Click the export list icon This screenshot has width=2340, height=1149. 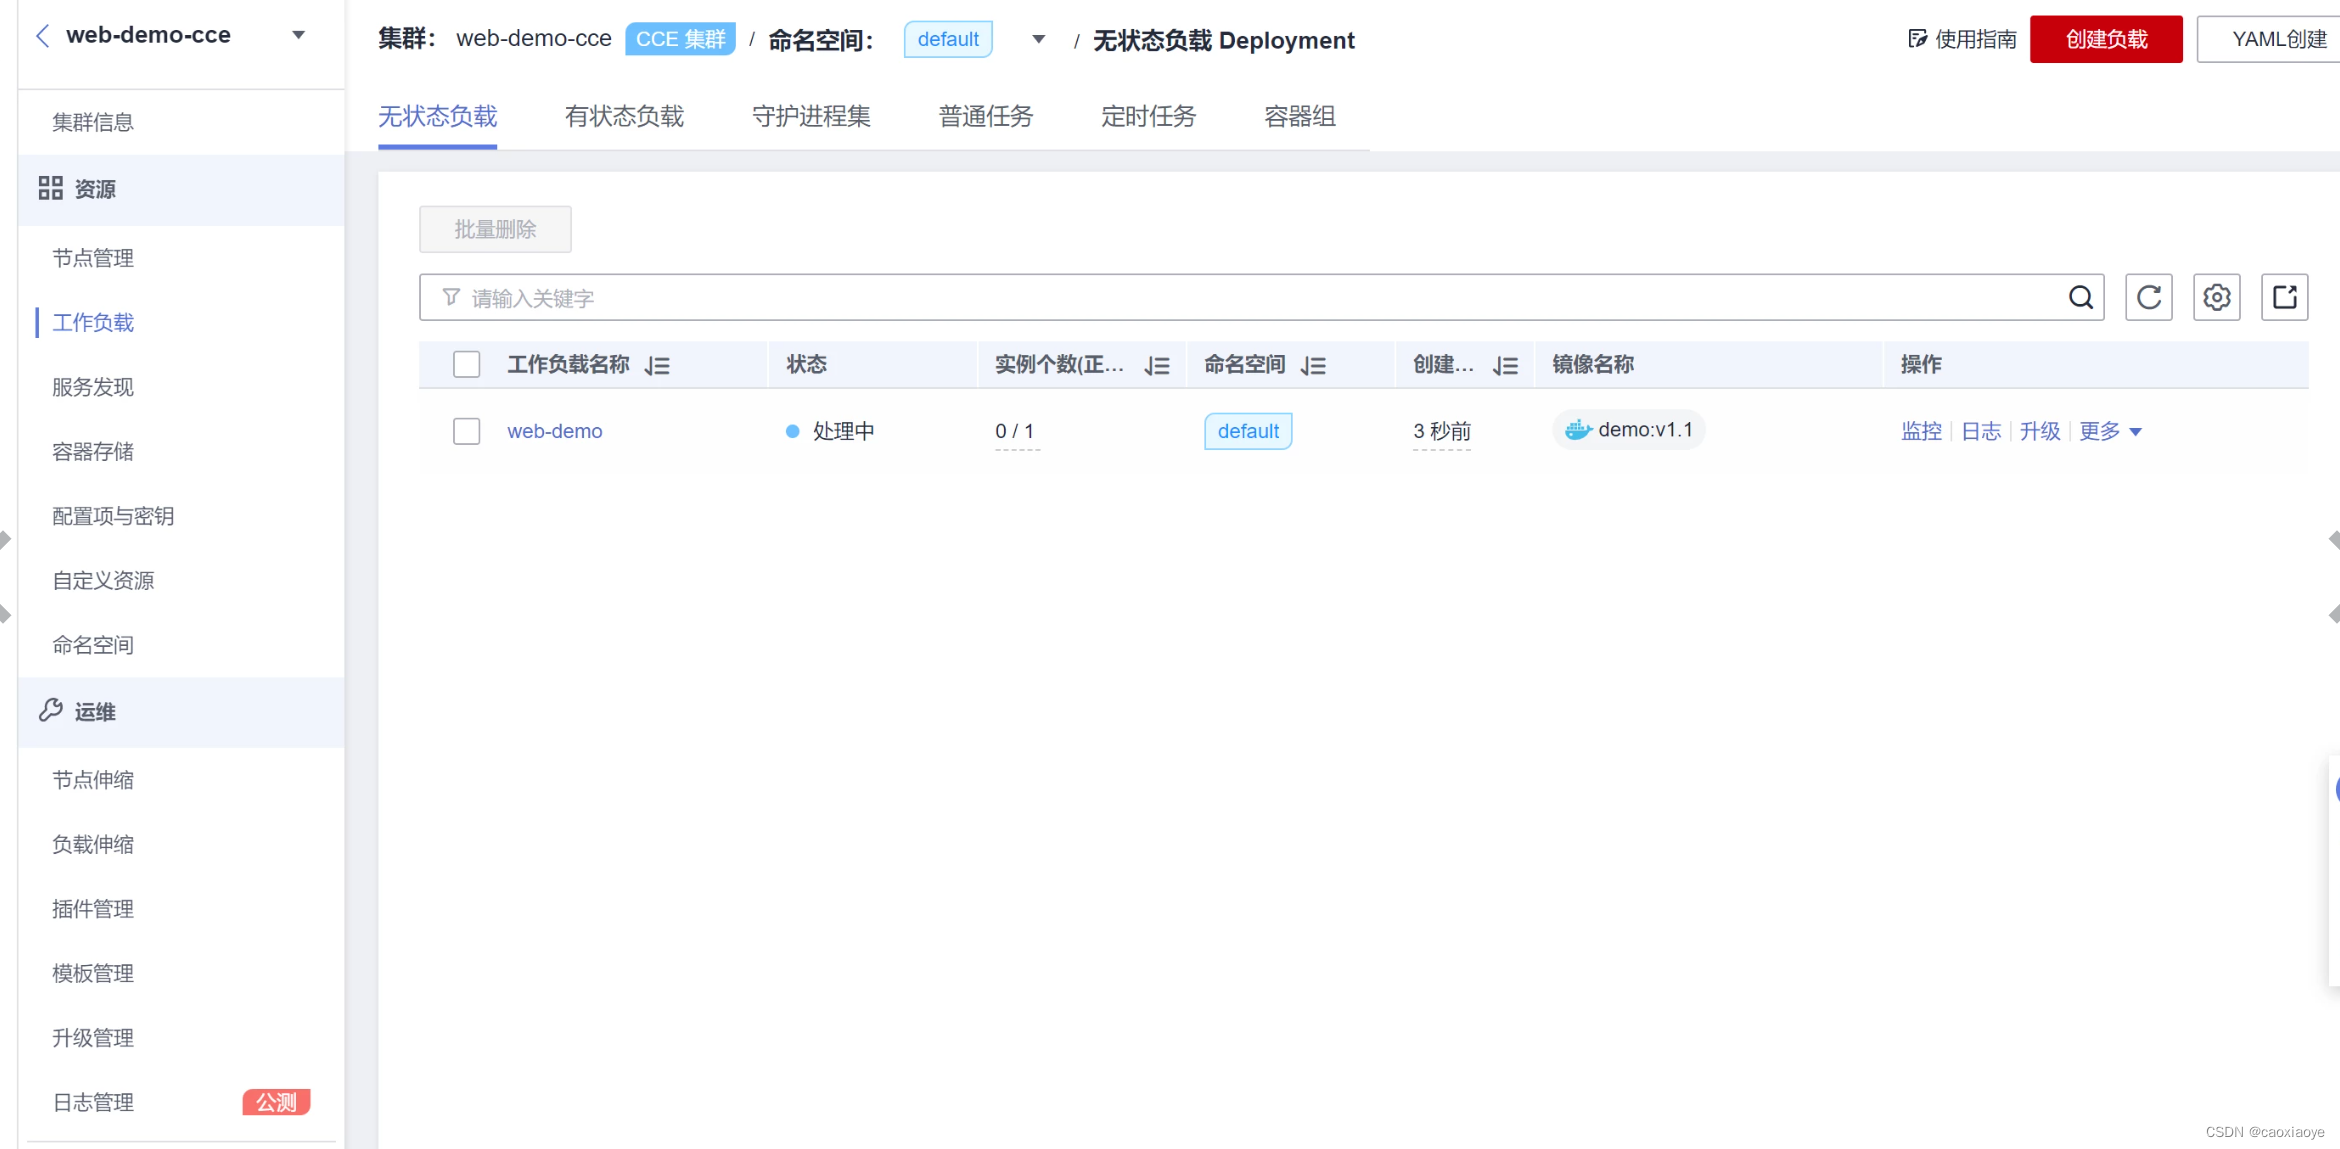(2284, 297)
